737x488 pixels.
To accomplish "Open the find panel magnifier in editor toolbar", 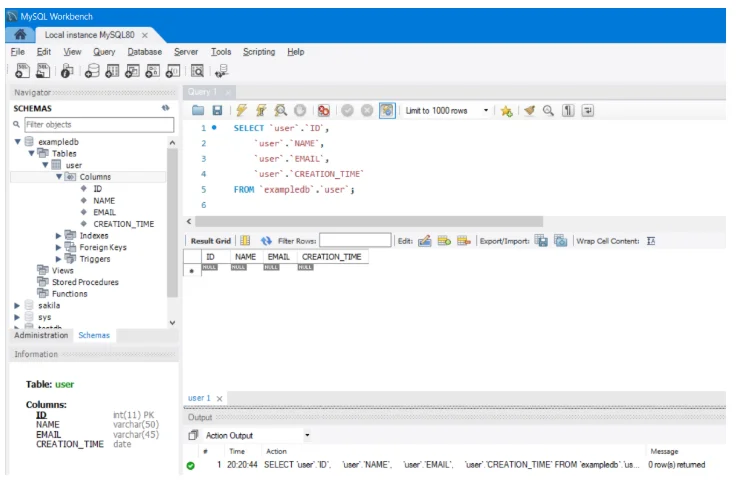I will [x=548, y=110].
